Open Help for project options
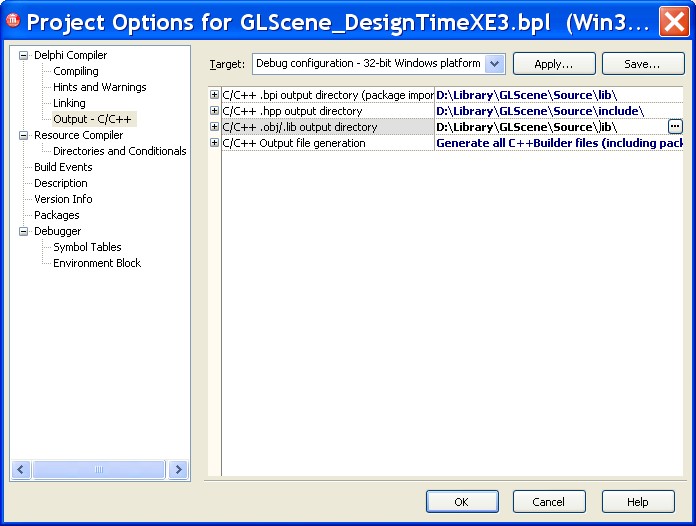Viewport: 696px width, 526px height. point(638,502)
